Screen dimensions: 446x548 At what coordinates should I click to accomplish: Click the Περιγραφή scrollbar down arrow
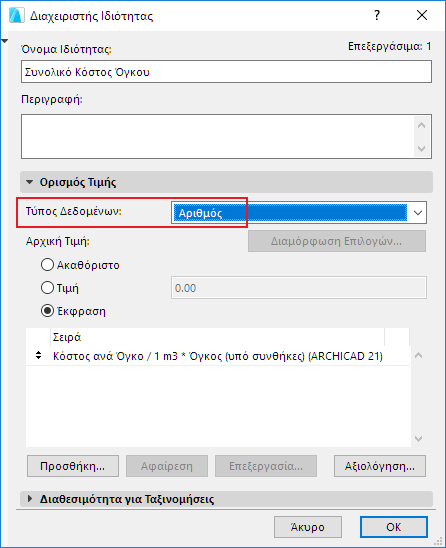(422, 149)
